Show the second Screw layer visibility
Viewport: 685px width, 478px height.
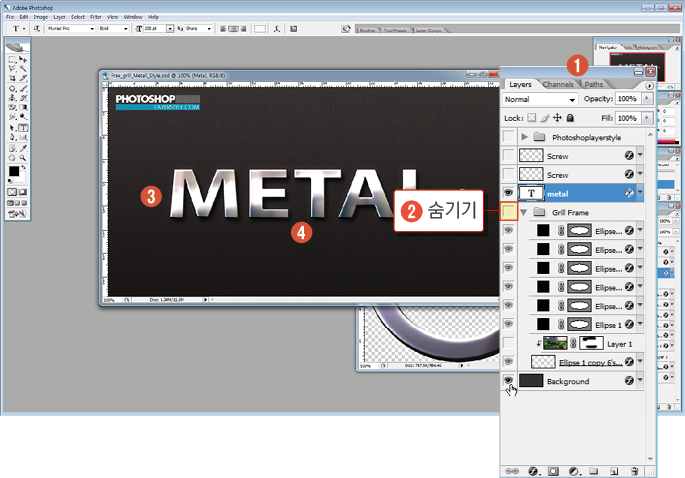[509, 174]
